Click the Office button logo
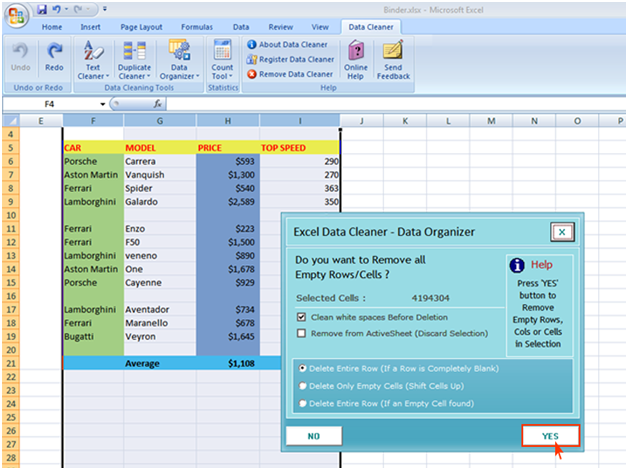 click(x=16, y=16)
